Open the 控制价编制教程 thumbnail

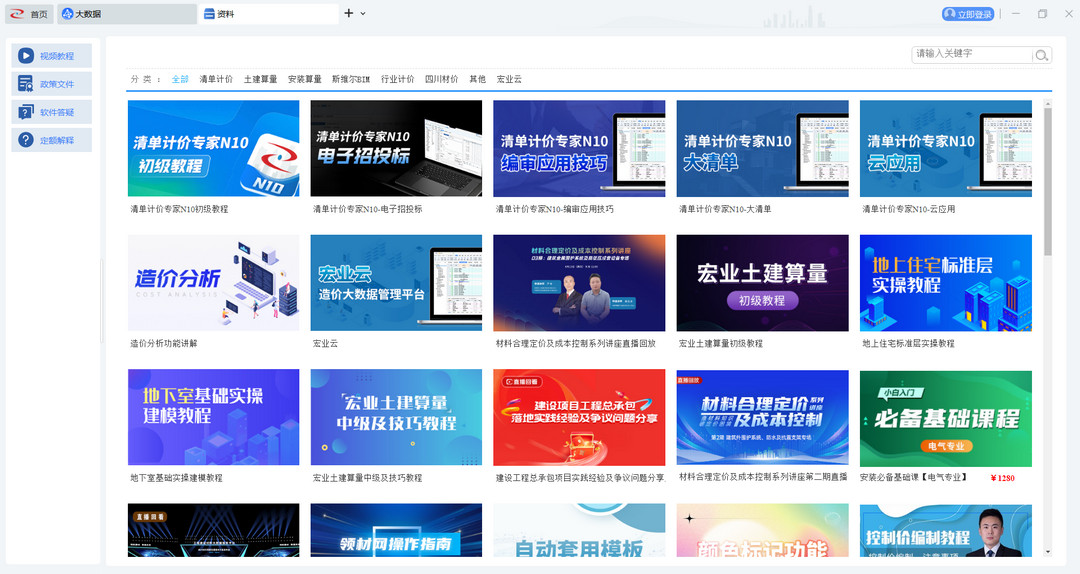click(x=946, y=530)
